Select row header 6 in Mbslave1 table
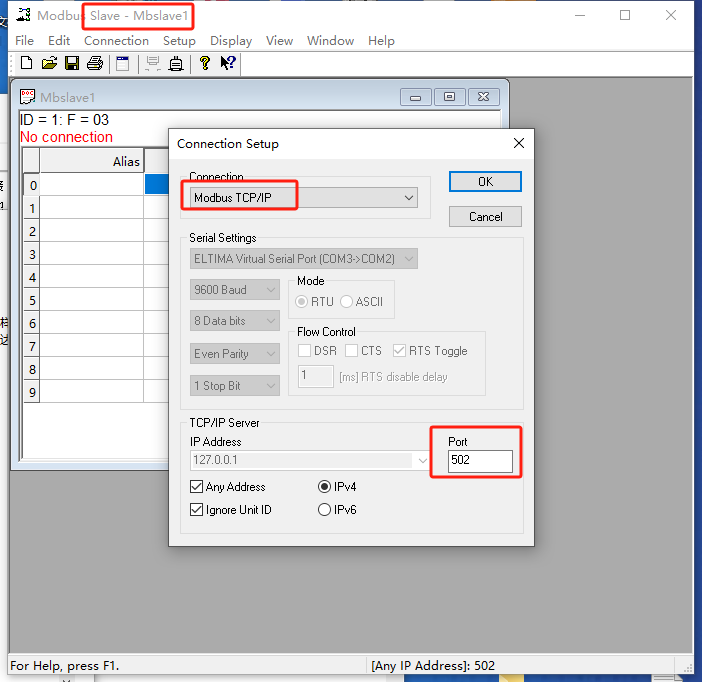This screenshot has height=682, width=702. coord(32,323)
